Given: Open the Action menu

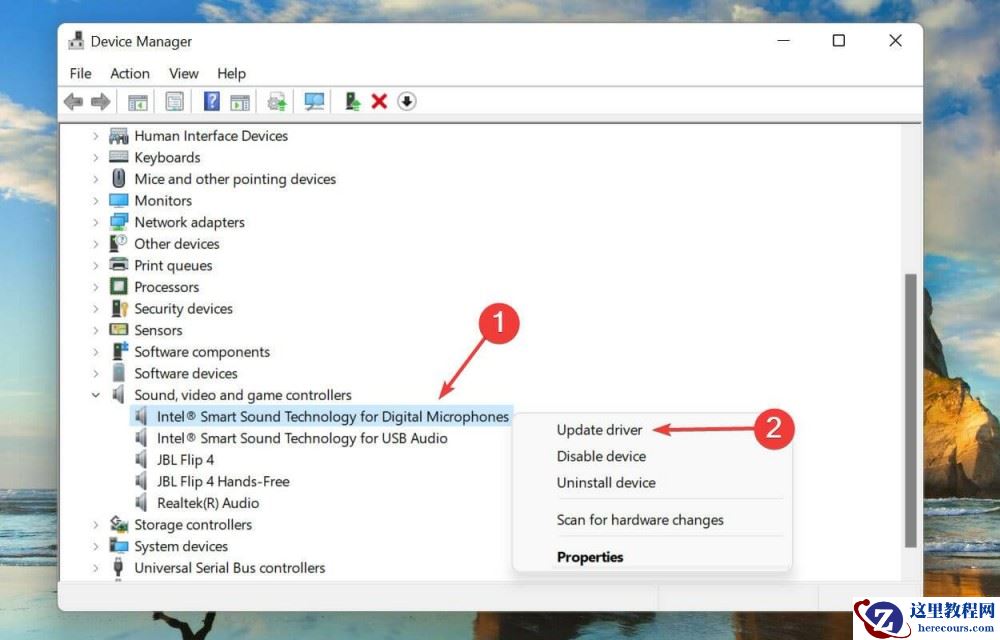Looking at the screenshot, I should pyautogui.click(x=130, y=73).
